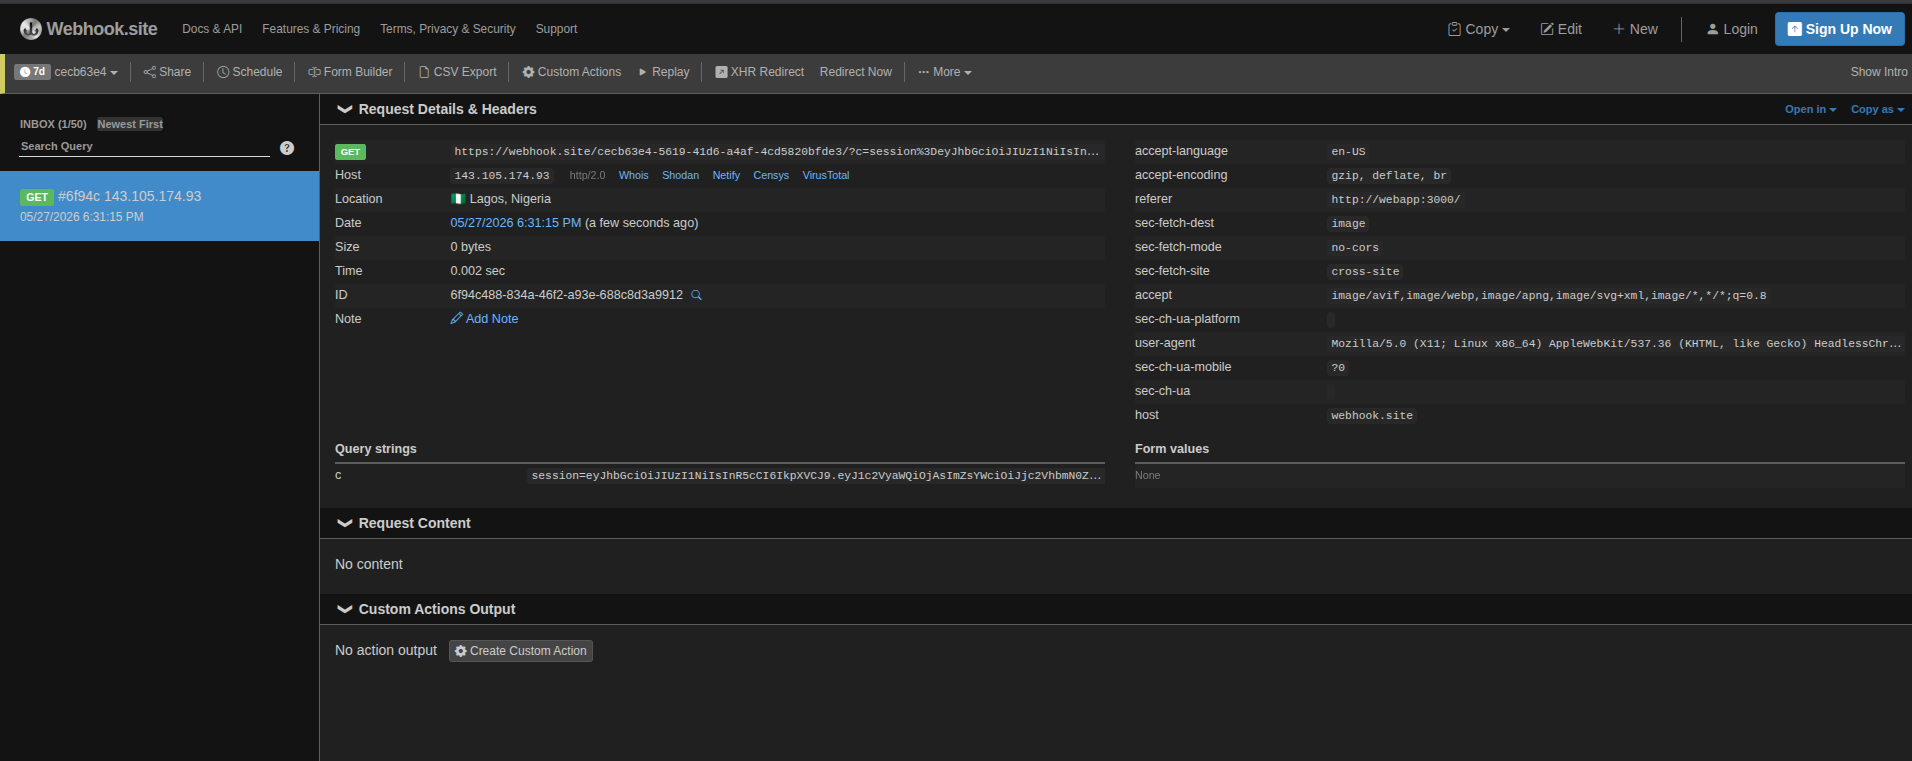Open the Support page
Viewport: 1912px width, 761px height.
click(x=556, y=29)
